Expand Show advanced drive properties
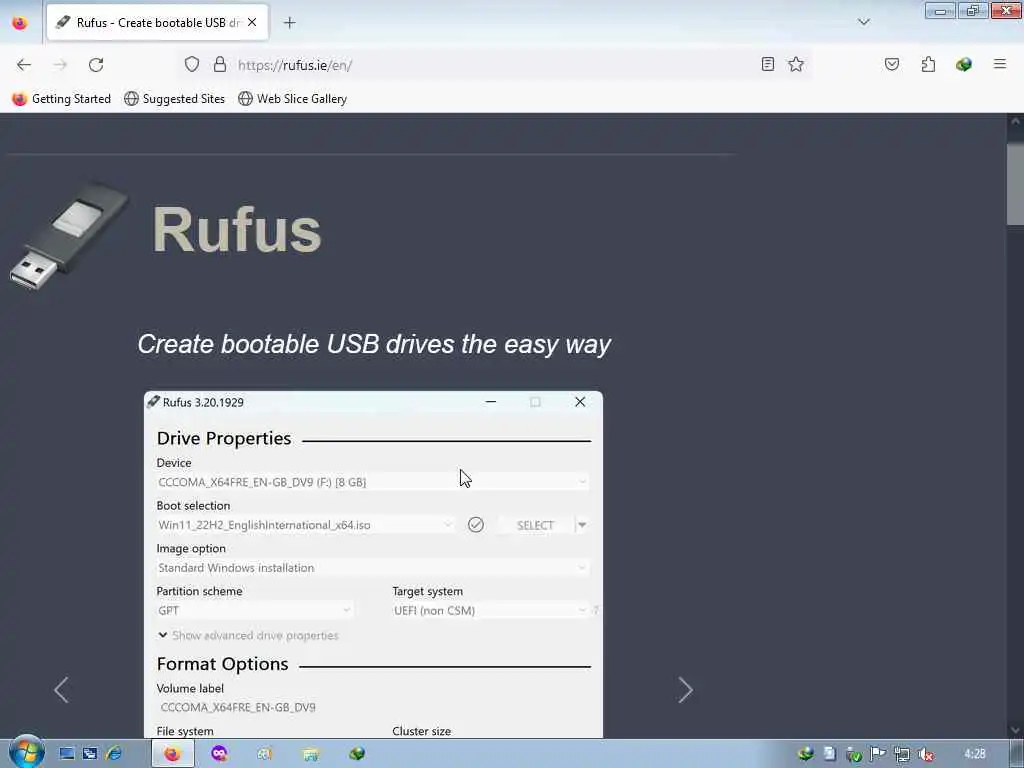Viewport: 1024px width, 768px height. pyautogui.click(x=248, y=635)
